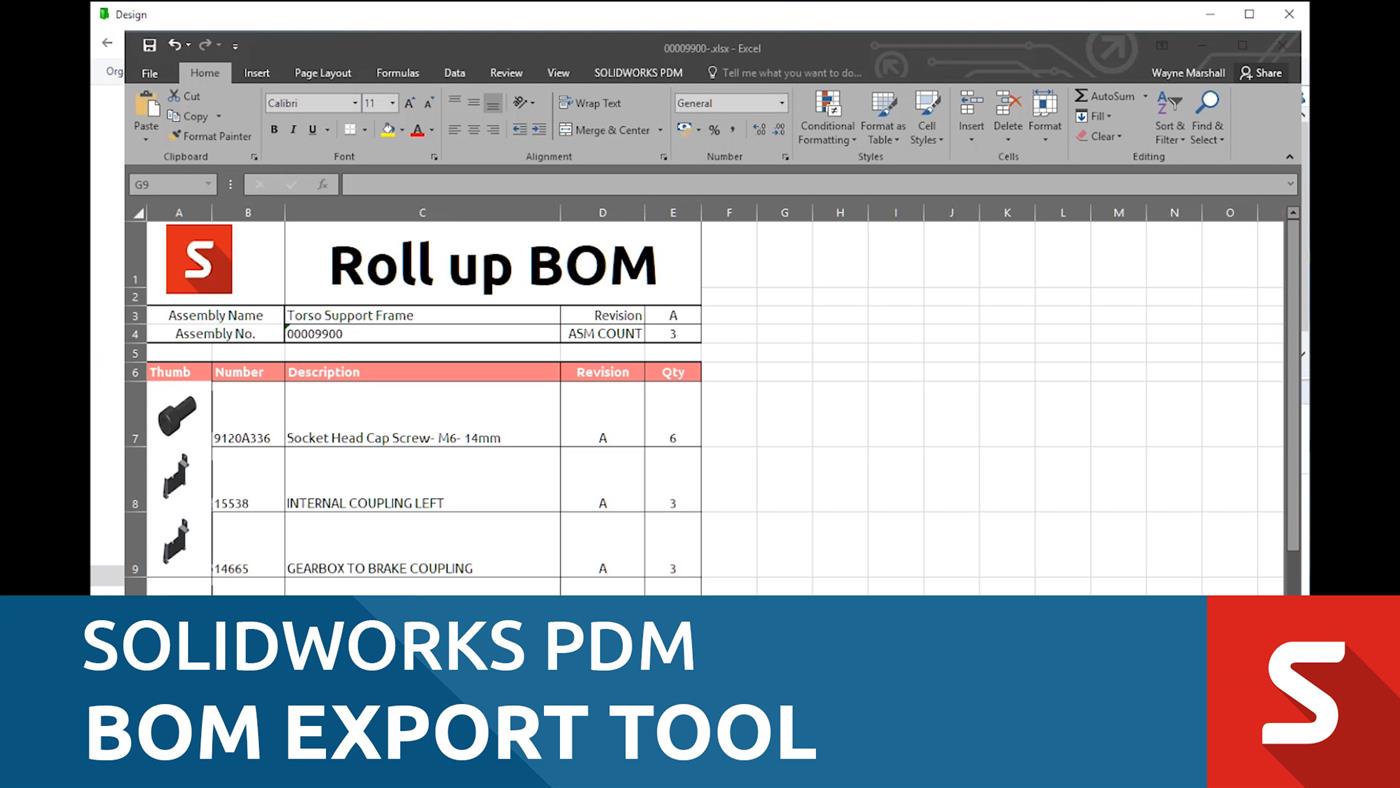Click the Cell Styles icon
The image size is (1400, 788).
tap(927, 117)
